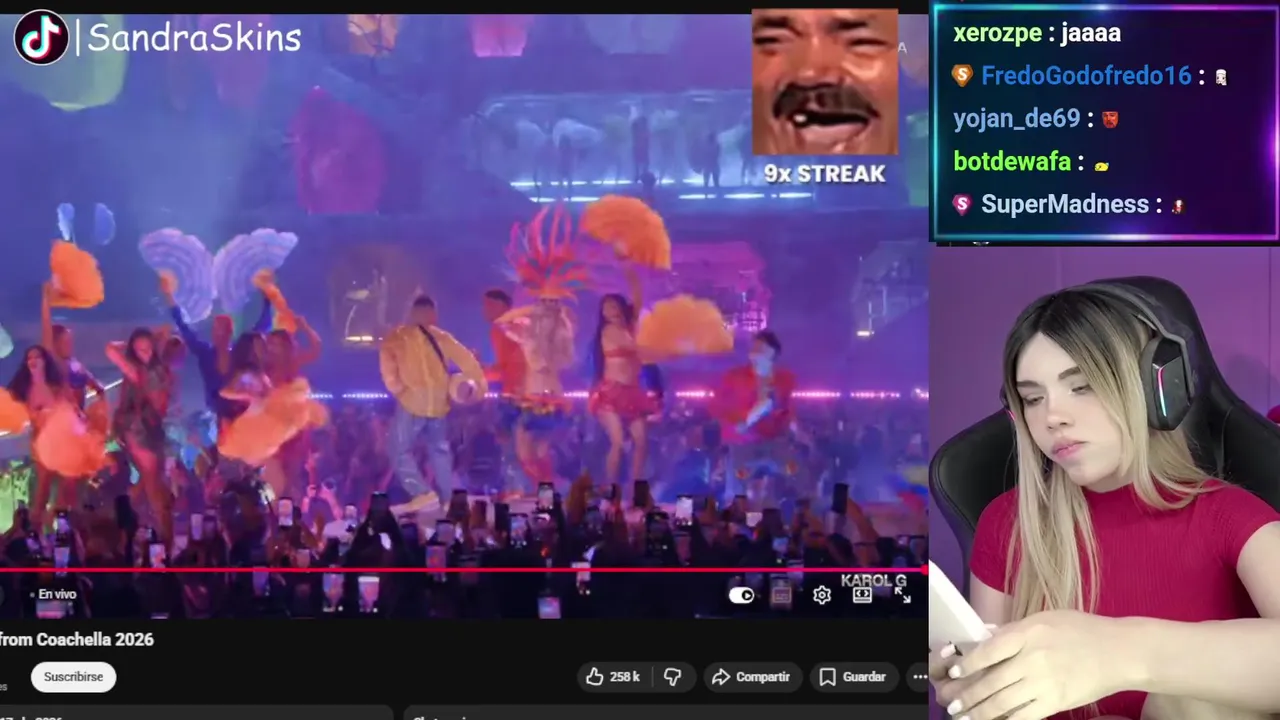Turn on subtitles in the video player

pos(781,595)
